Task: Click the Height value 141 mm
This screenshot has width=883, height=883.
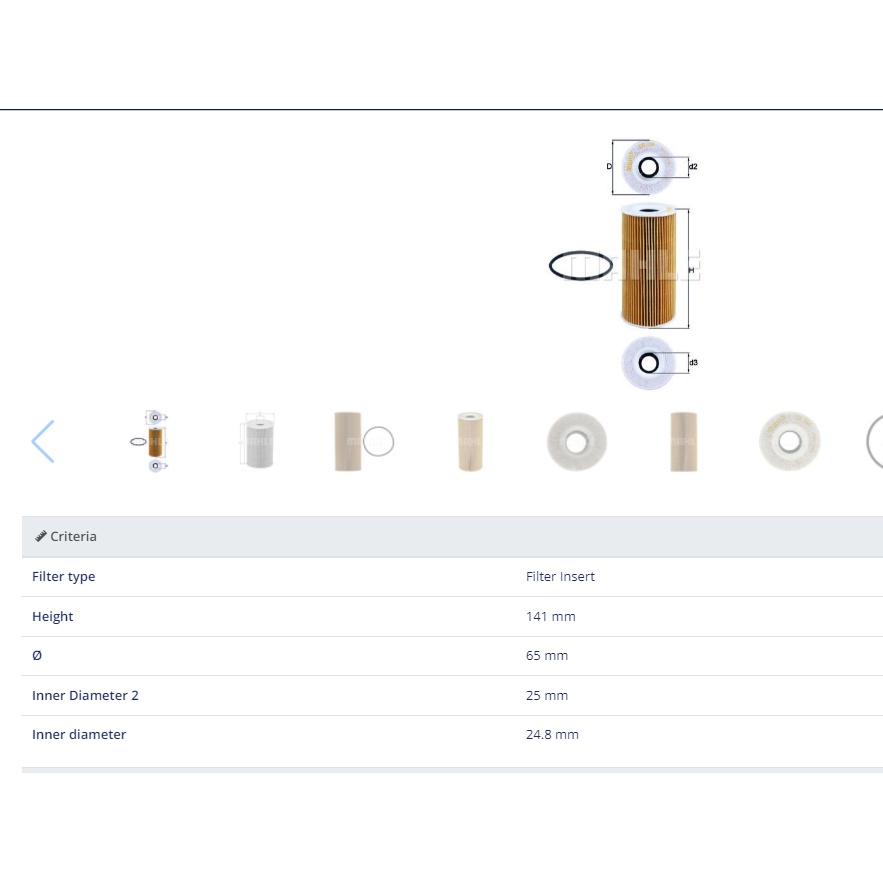Action: pyautogui.click(x=550, y=617)
